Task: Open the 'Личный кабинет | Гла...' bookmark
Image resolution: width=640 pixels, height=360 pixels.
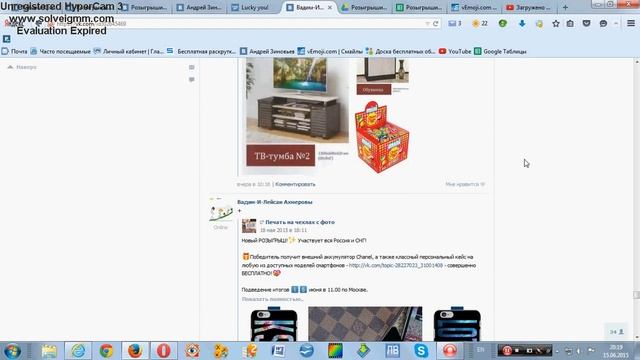Action: pos(129,51)
